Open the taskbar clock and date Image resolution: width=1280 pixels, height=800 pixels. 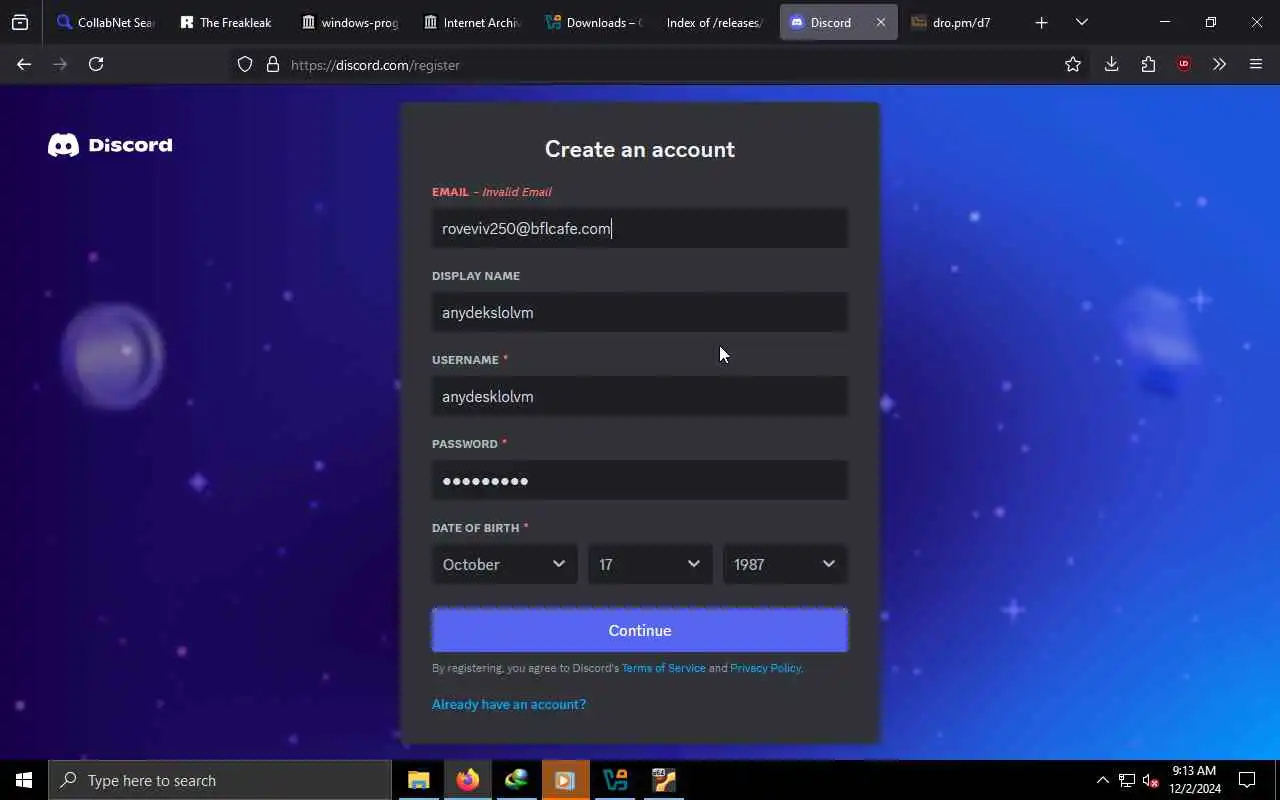(x=1194, y=780)
